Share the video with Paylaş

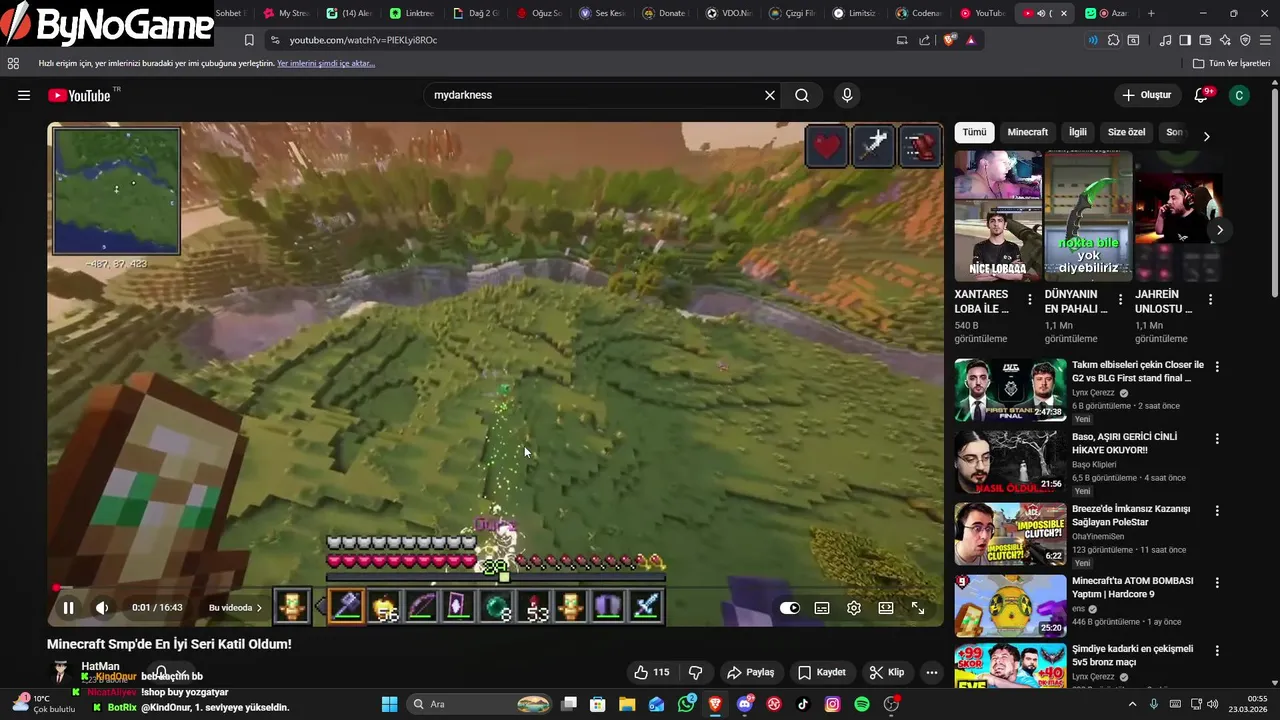[x=751, y=672]
